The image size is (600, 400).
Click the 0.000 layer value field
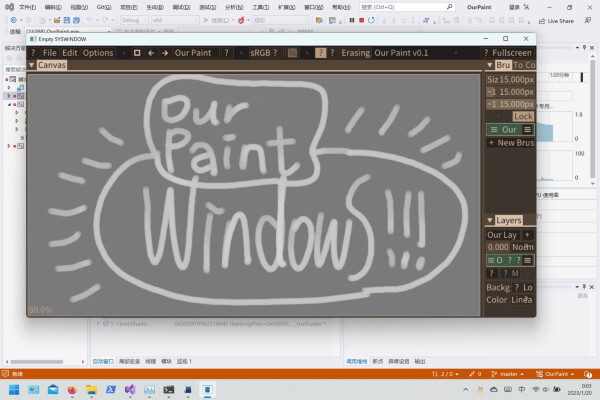[x=498, y=247]
